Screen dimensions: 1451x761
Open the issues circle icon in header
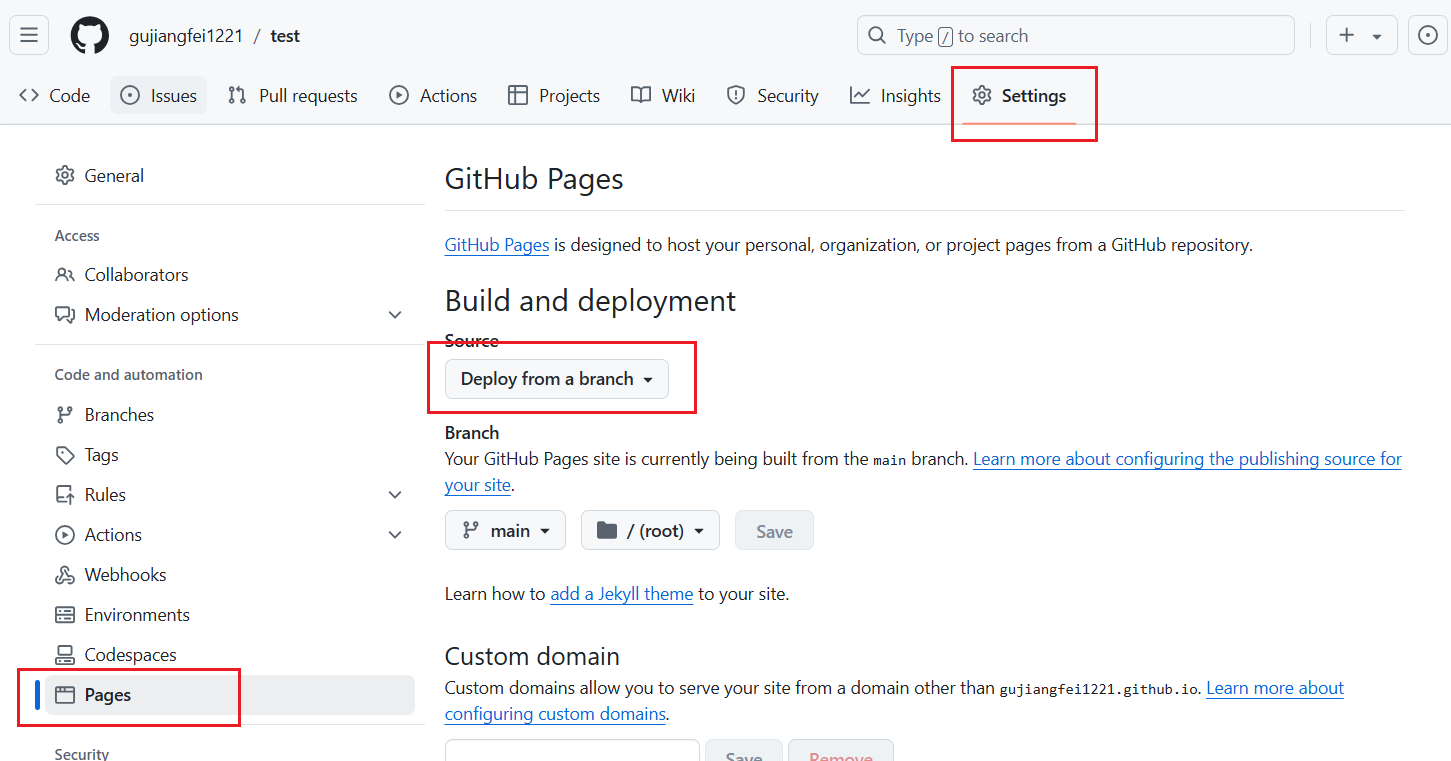pyautogui.click(x=1428, y=36)
